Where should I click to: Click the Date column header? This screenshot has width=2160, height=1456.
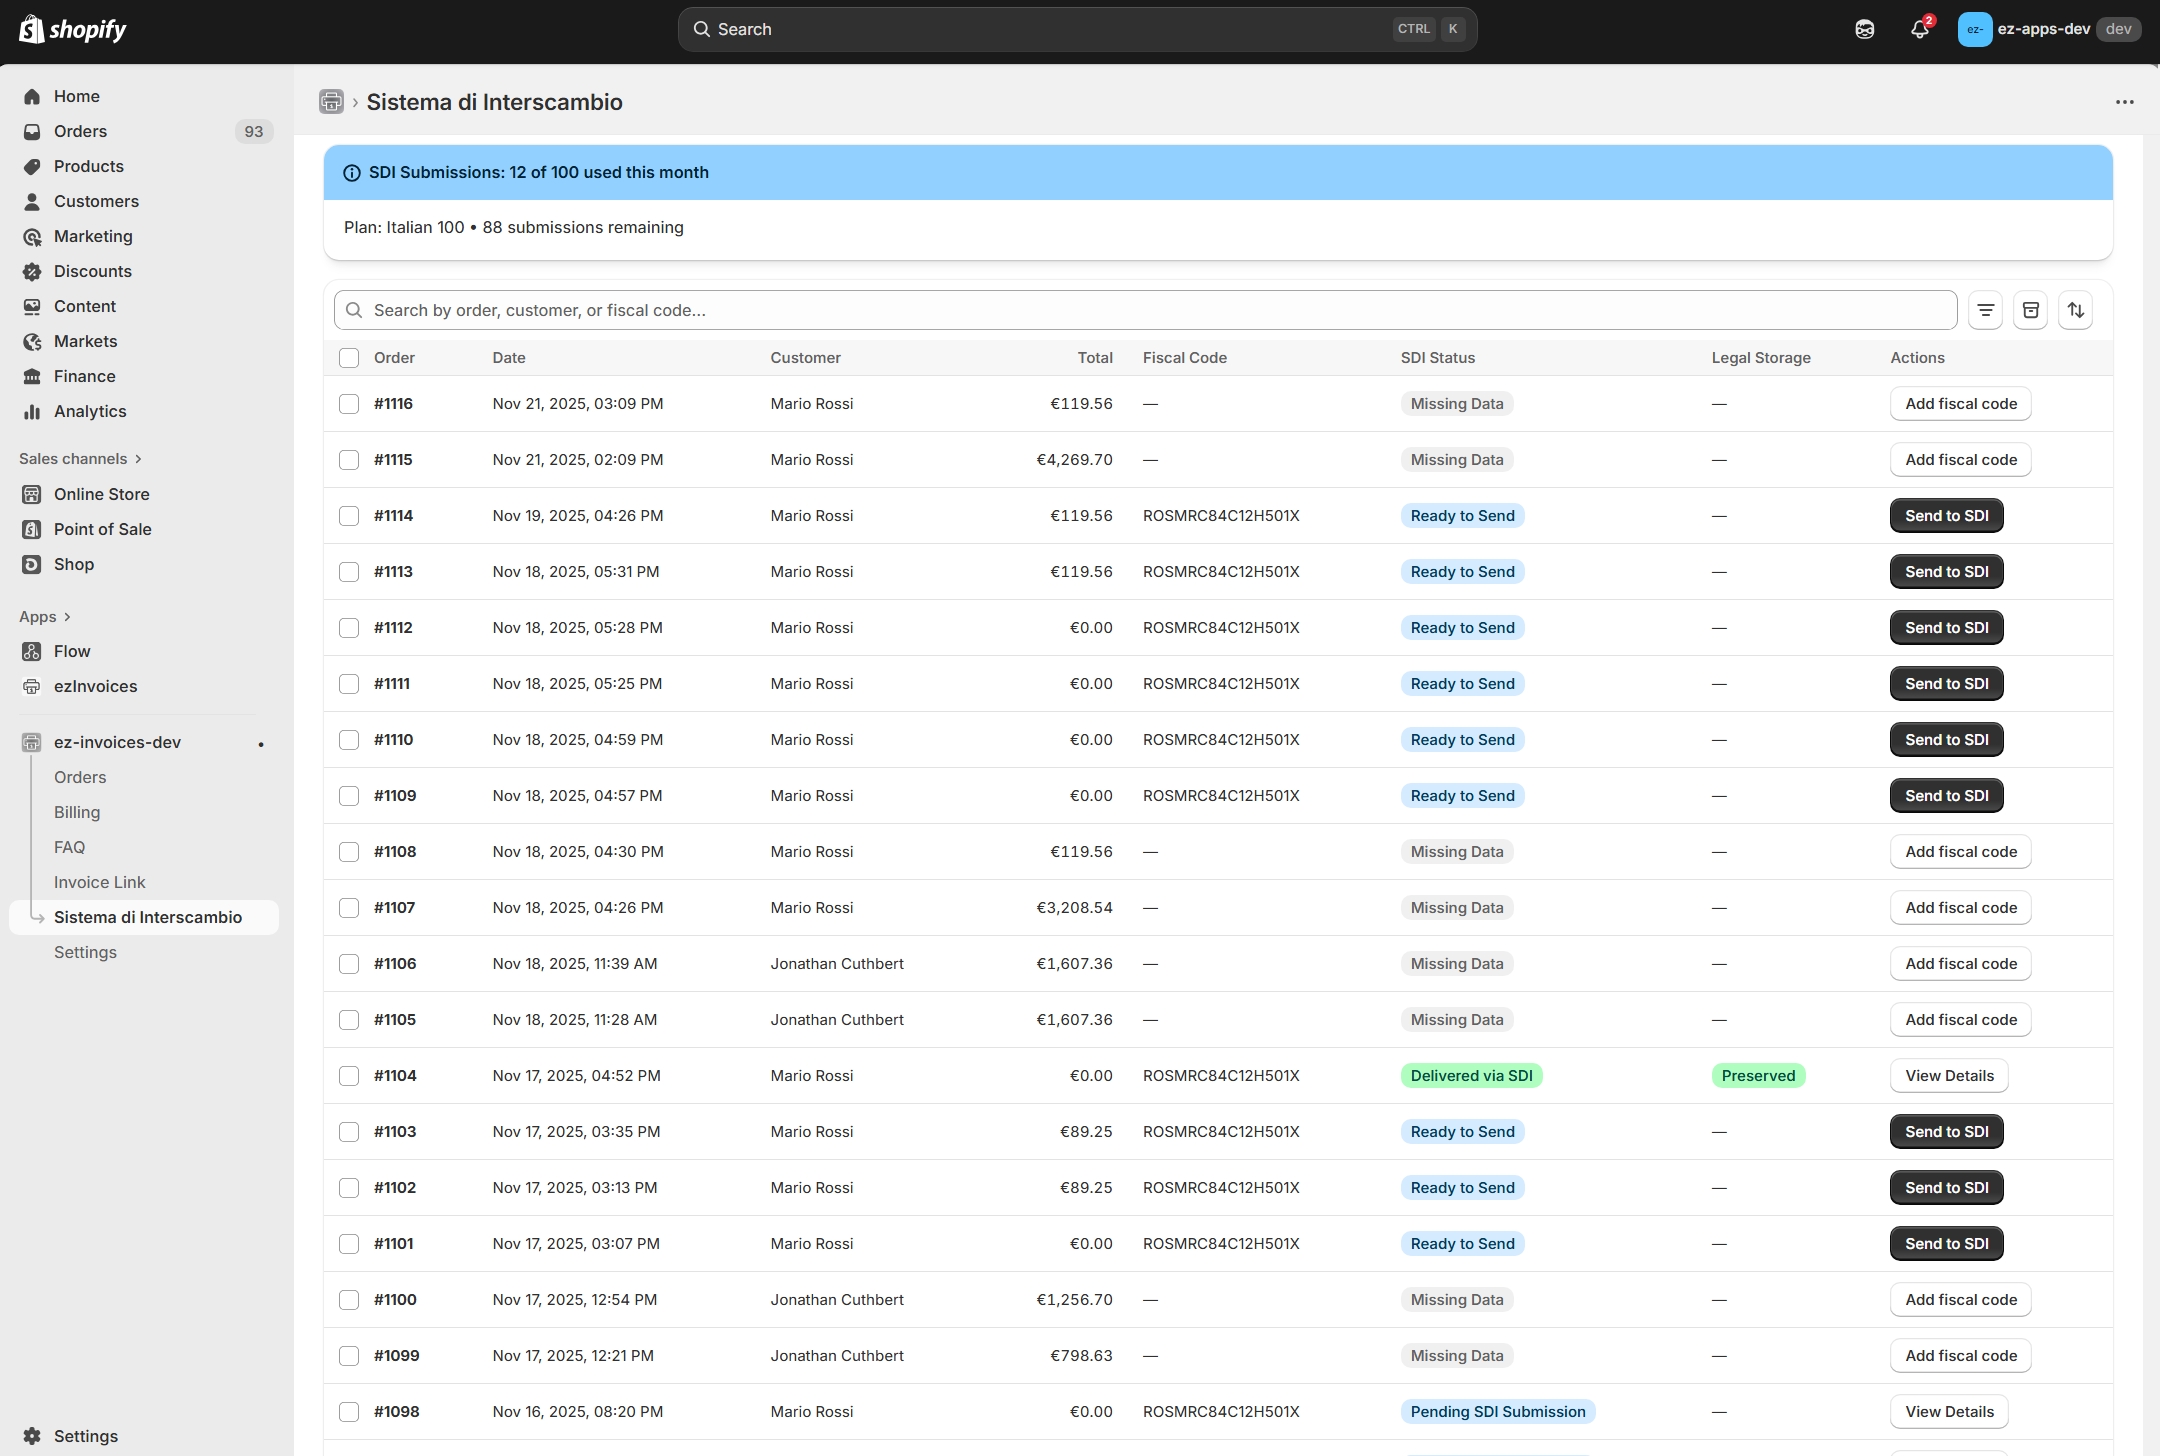509,358
